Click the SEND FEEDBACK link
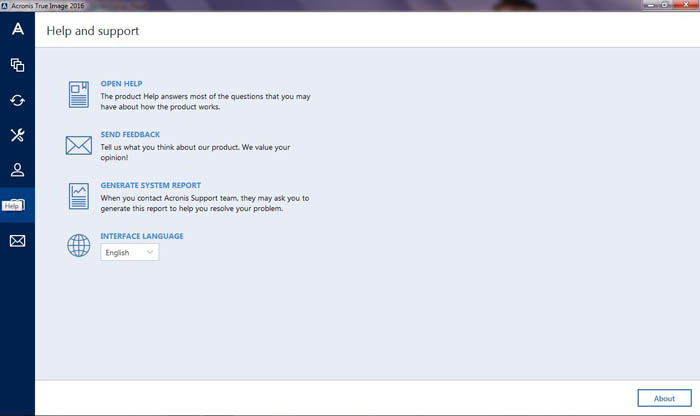The image size is (700, 416). 130,134
